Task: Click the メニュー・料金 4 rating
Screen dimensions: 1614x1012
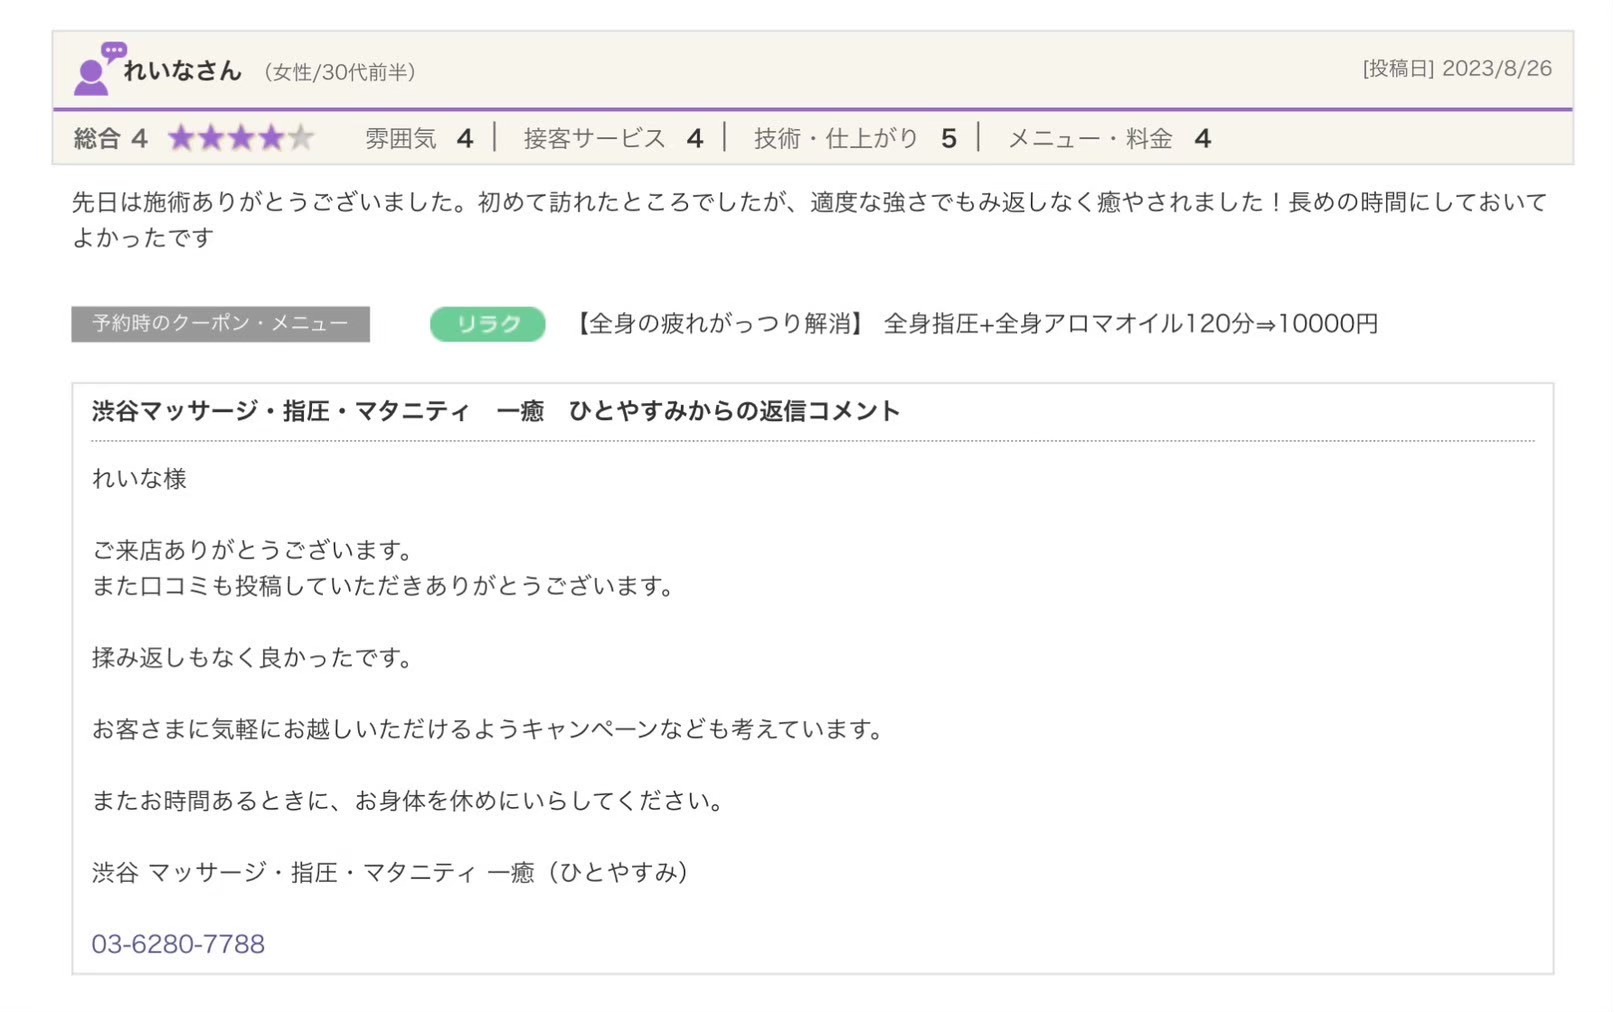Action: (1109, 138)
